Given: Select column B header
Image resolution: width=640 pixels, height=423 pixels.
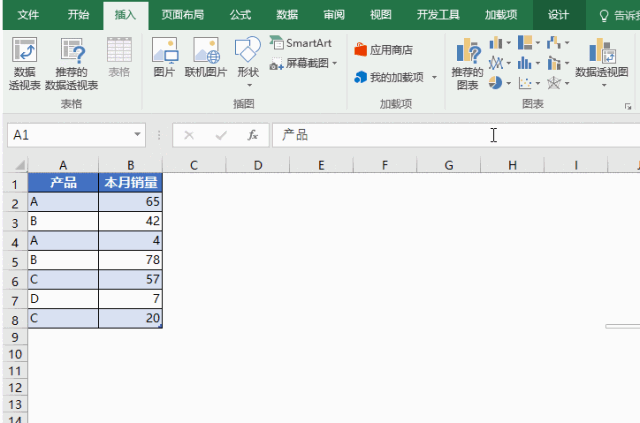Looking at the screenshot, I should point(130,164).
